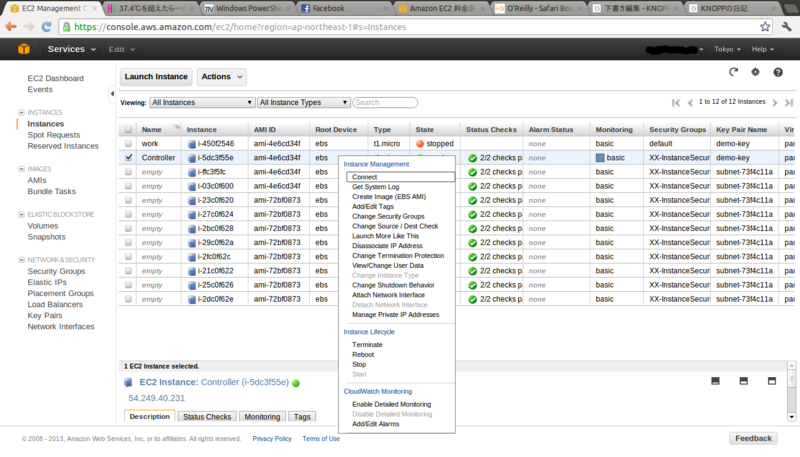Check the box for the work instance
This screenshot has width=800, height=457.
tap(128, 144)
